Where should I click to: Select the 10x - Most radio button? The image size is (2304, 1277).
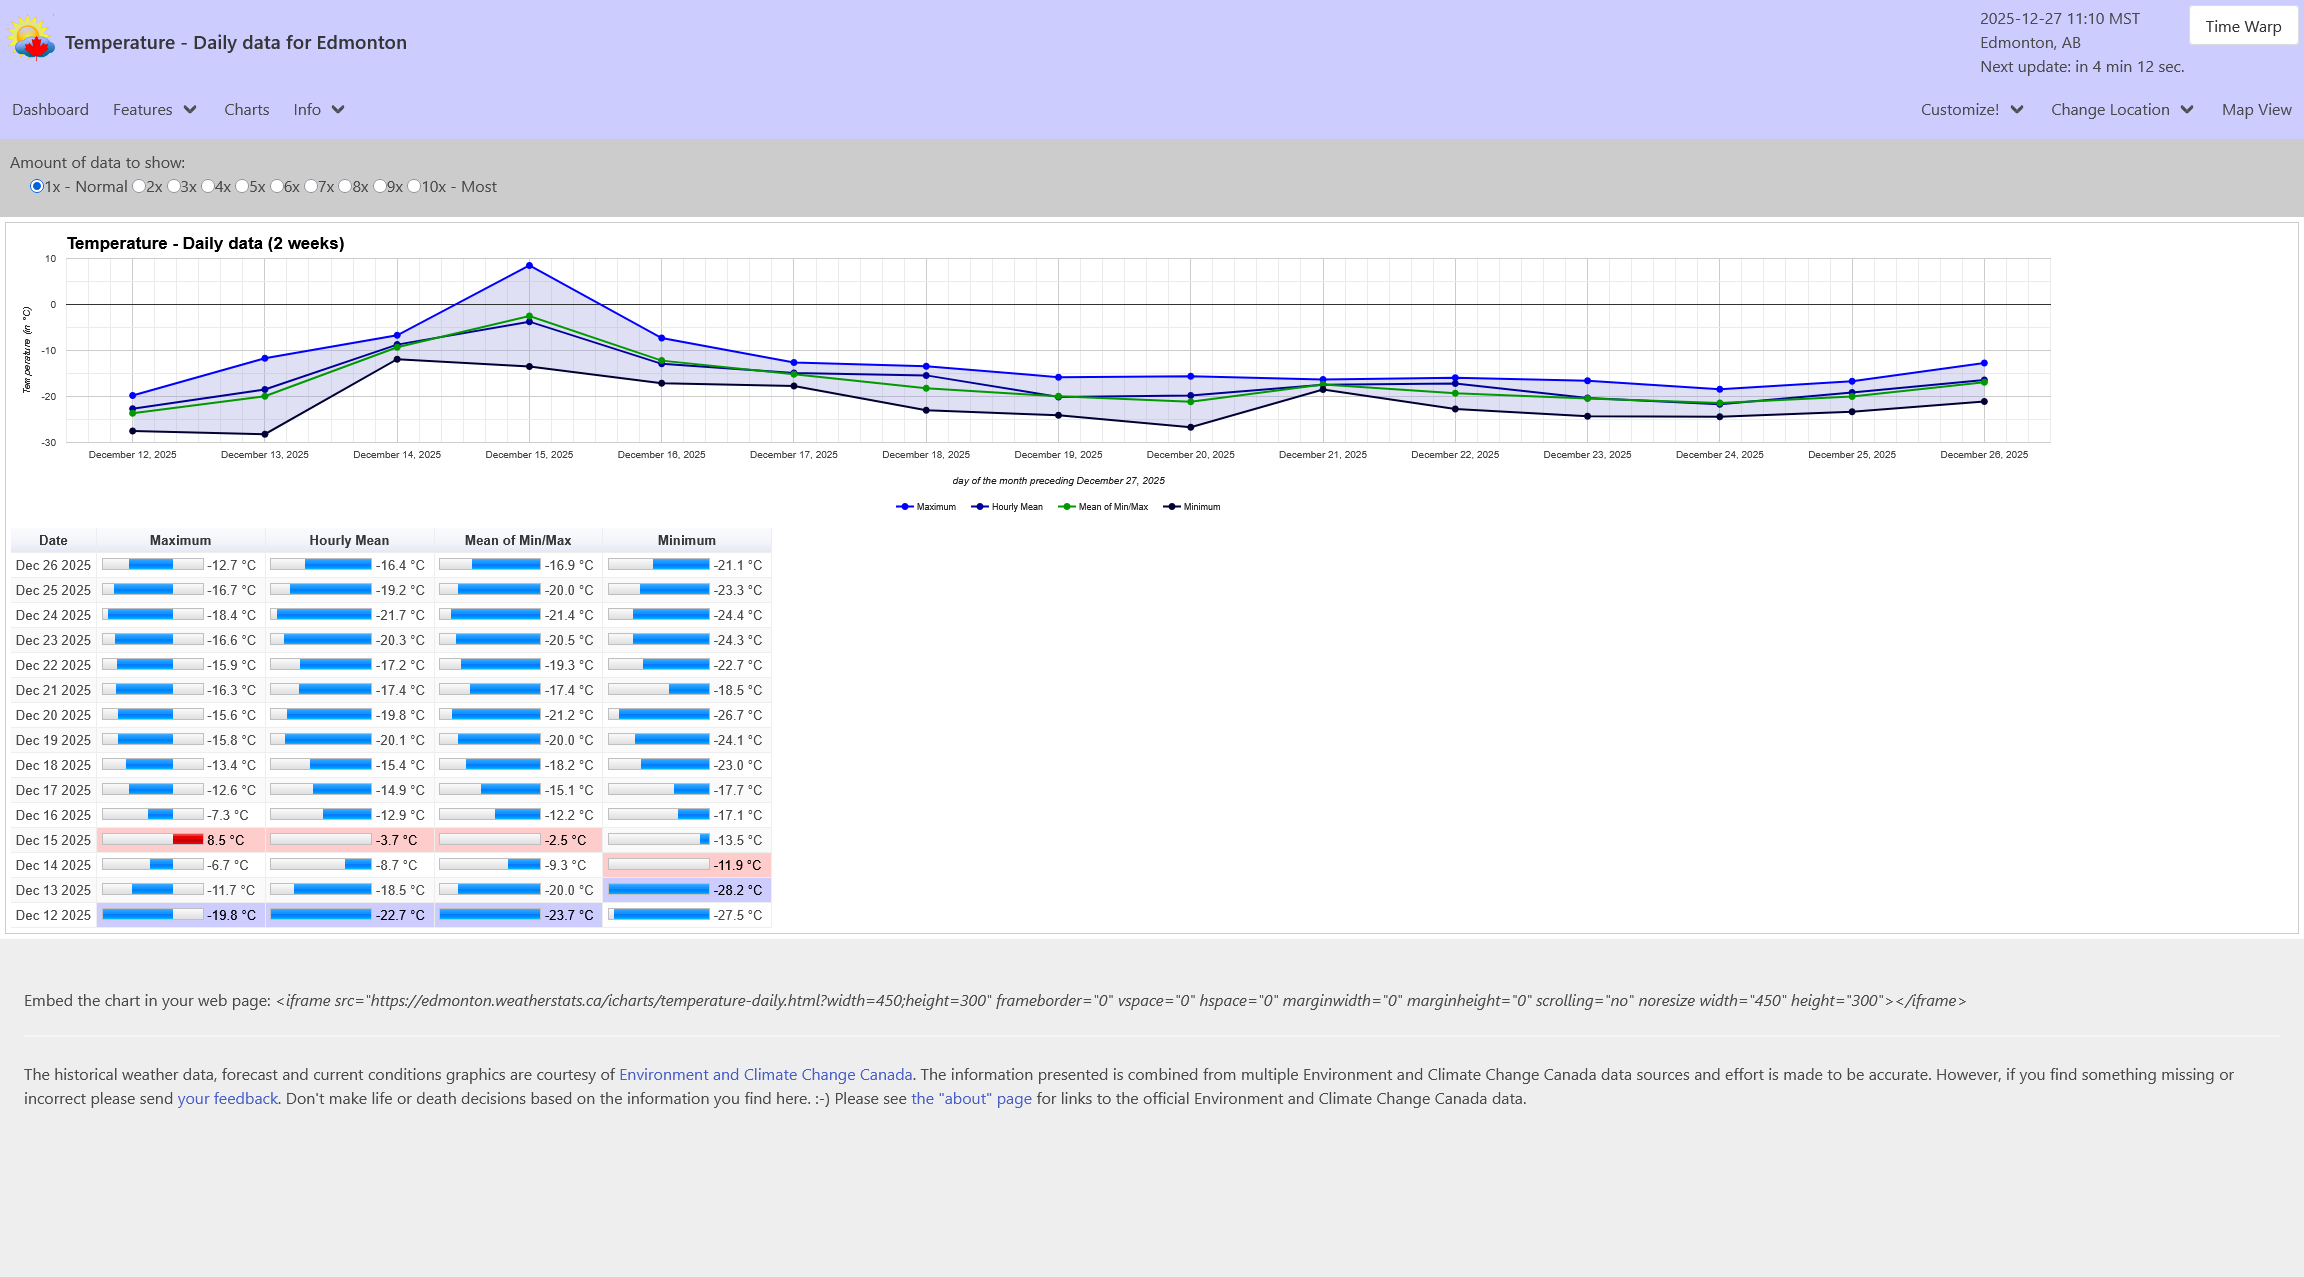pyautogui.click(x=414, y=187)
